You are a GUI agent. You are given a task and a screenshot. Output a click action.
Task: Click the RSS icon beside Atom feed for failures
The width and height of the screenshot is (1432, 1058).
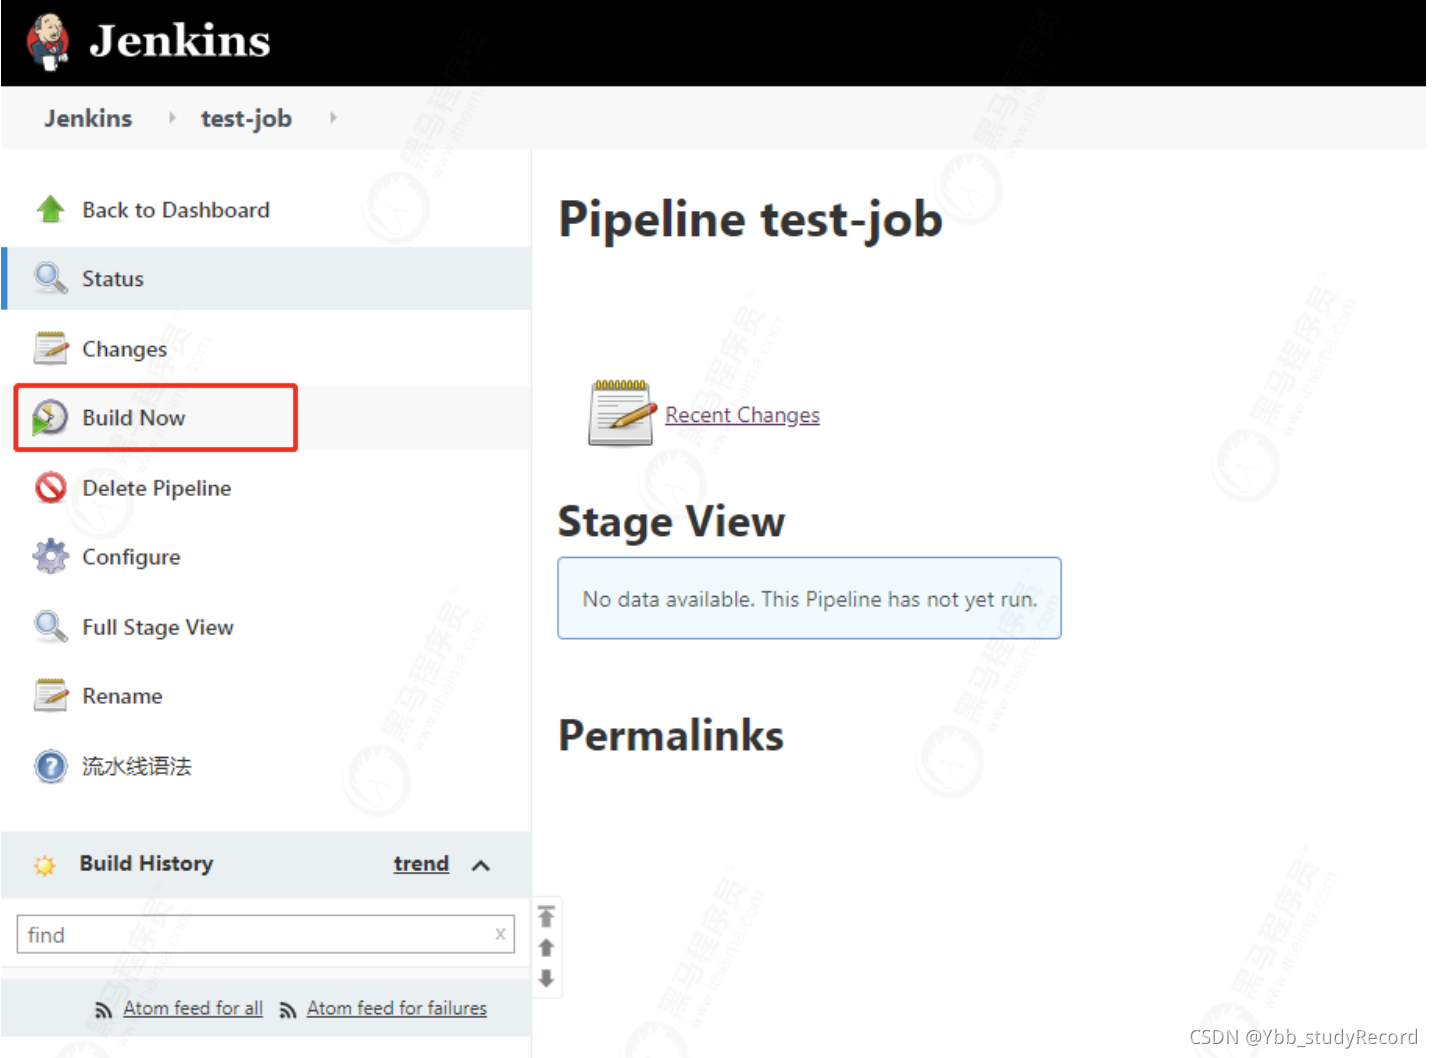point(288,1010)
